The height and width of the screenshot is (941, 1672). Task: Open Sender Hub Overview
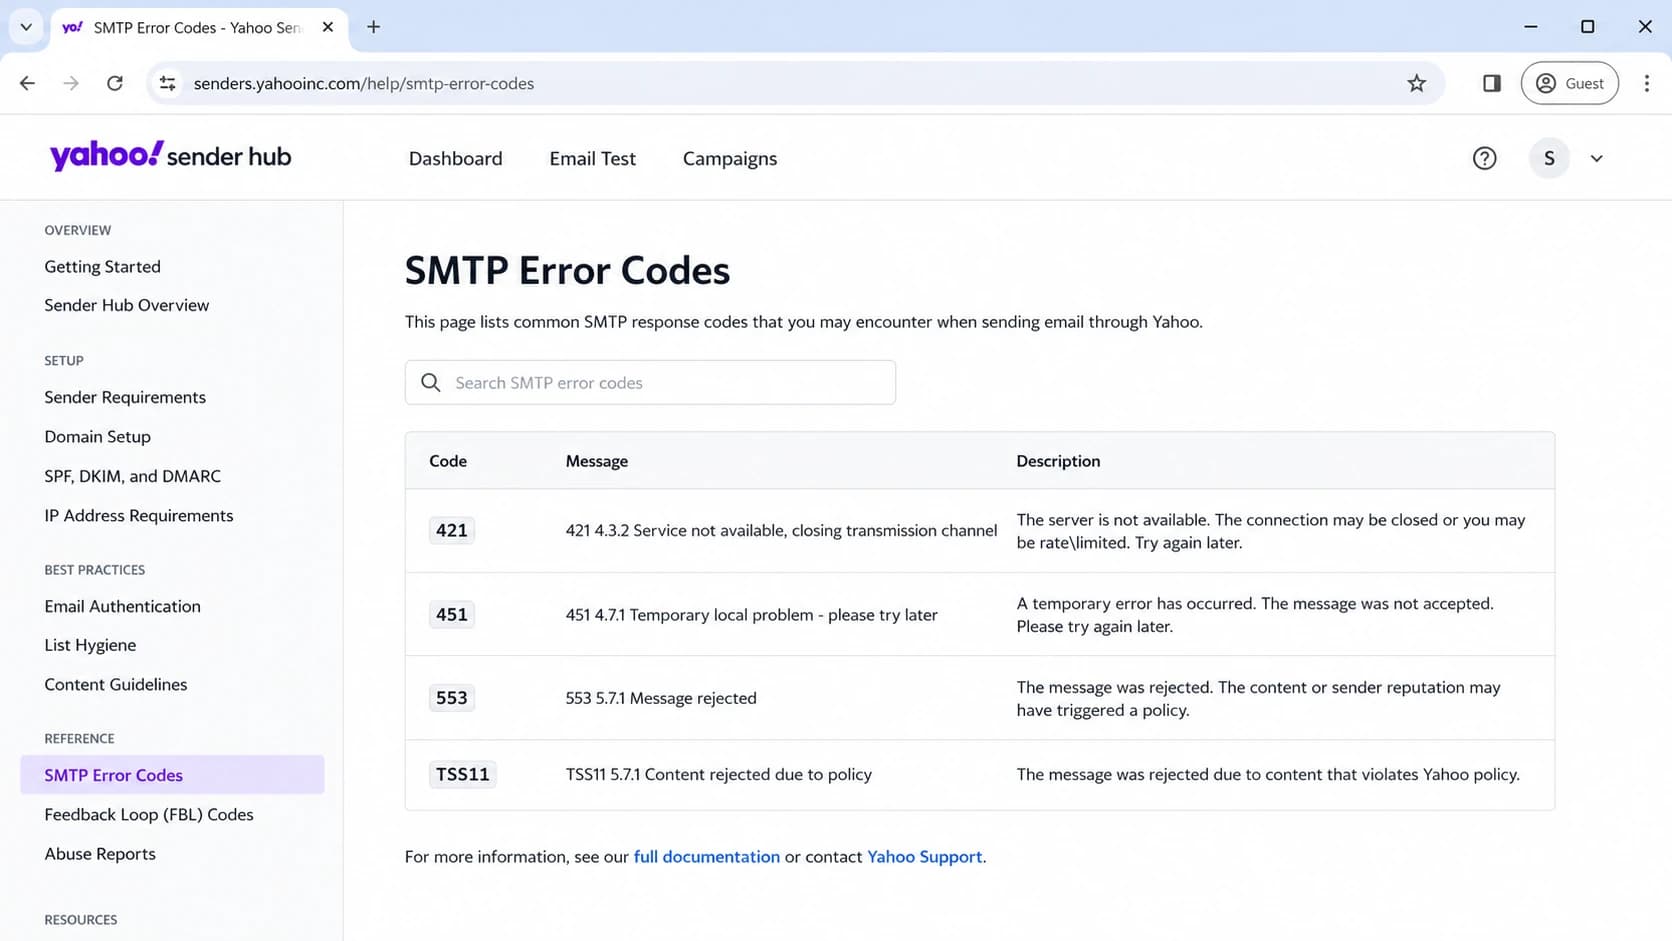tap(126, 305)
